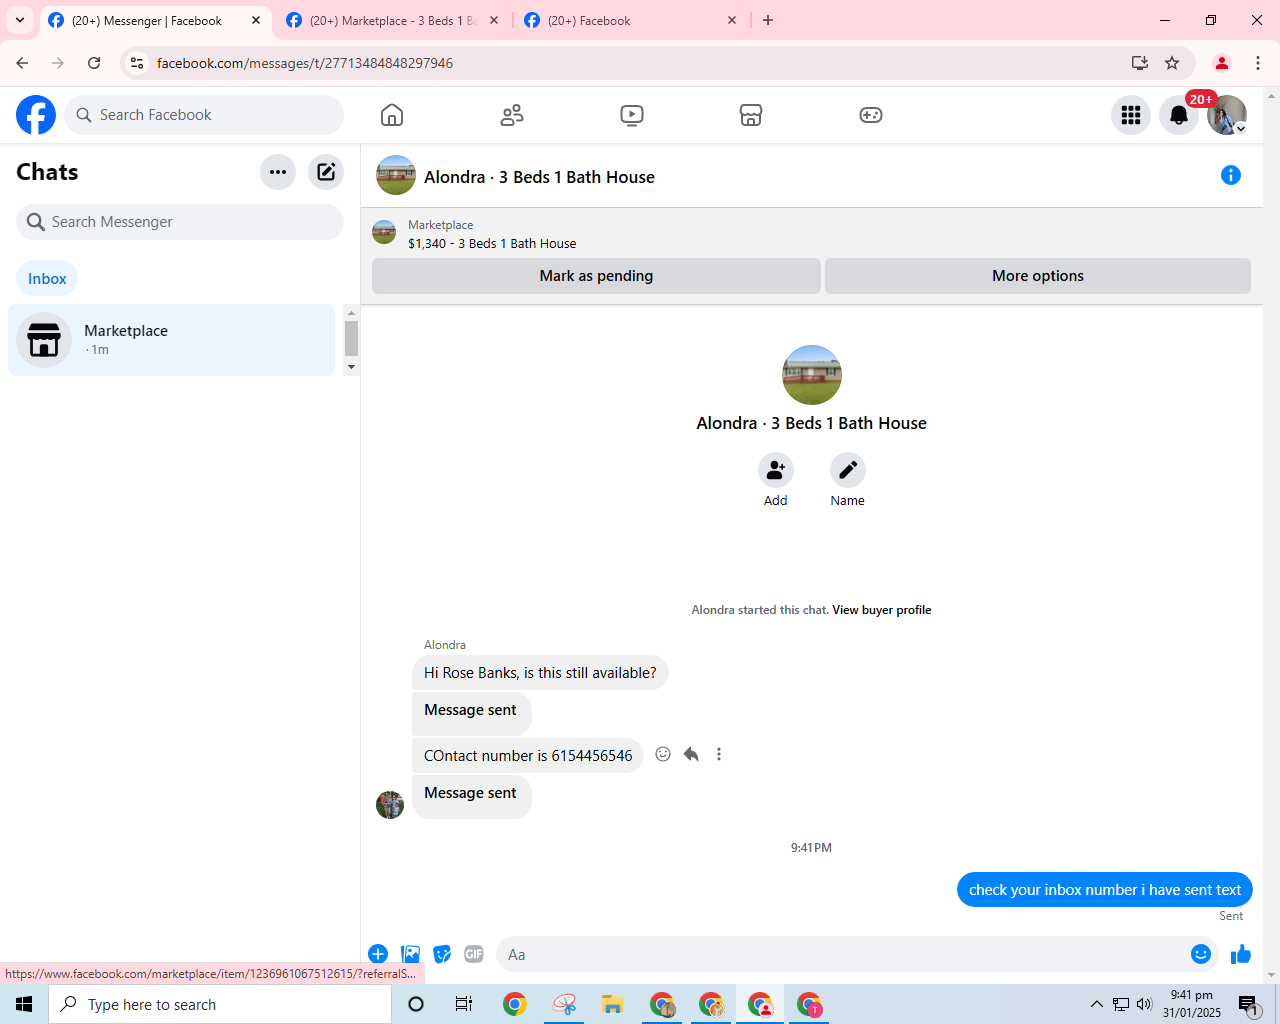This screenshot has height=1024, width=1280.
Task: Click the Facebook logo
Action: tap(36, 115)
